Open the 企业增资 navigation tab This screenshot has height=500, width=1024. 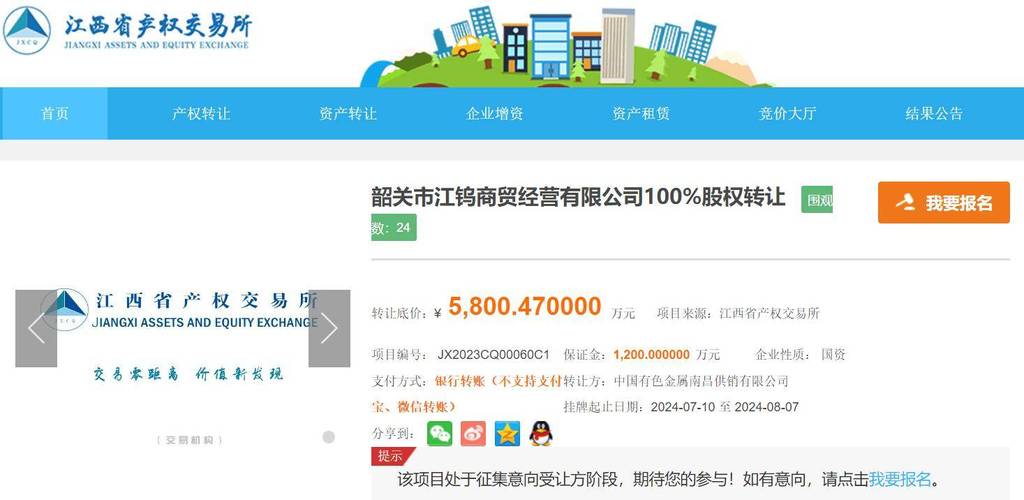pyautogui.click(x=494, y=114)
